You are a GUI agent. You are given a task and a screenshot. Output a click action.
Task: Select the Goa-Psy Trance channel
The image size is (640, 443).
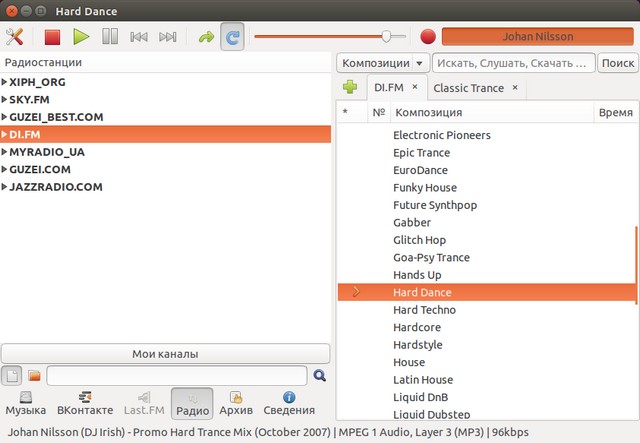pyautogui.click(x=487, y=257)
